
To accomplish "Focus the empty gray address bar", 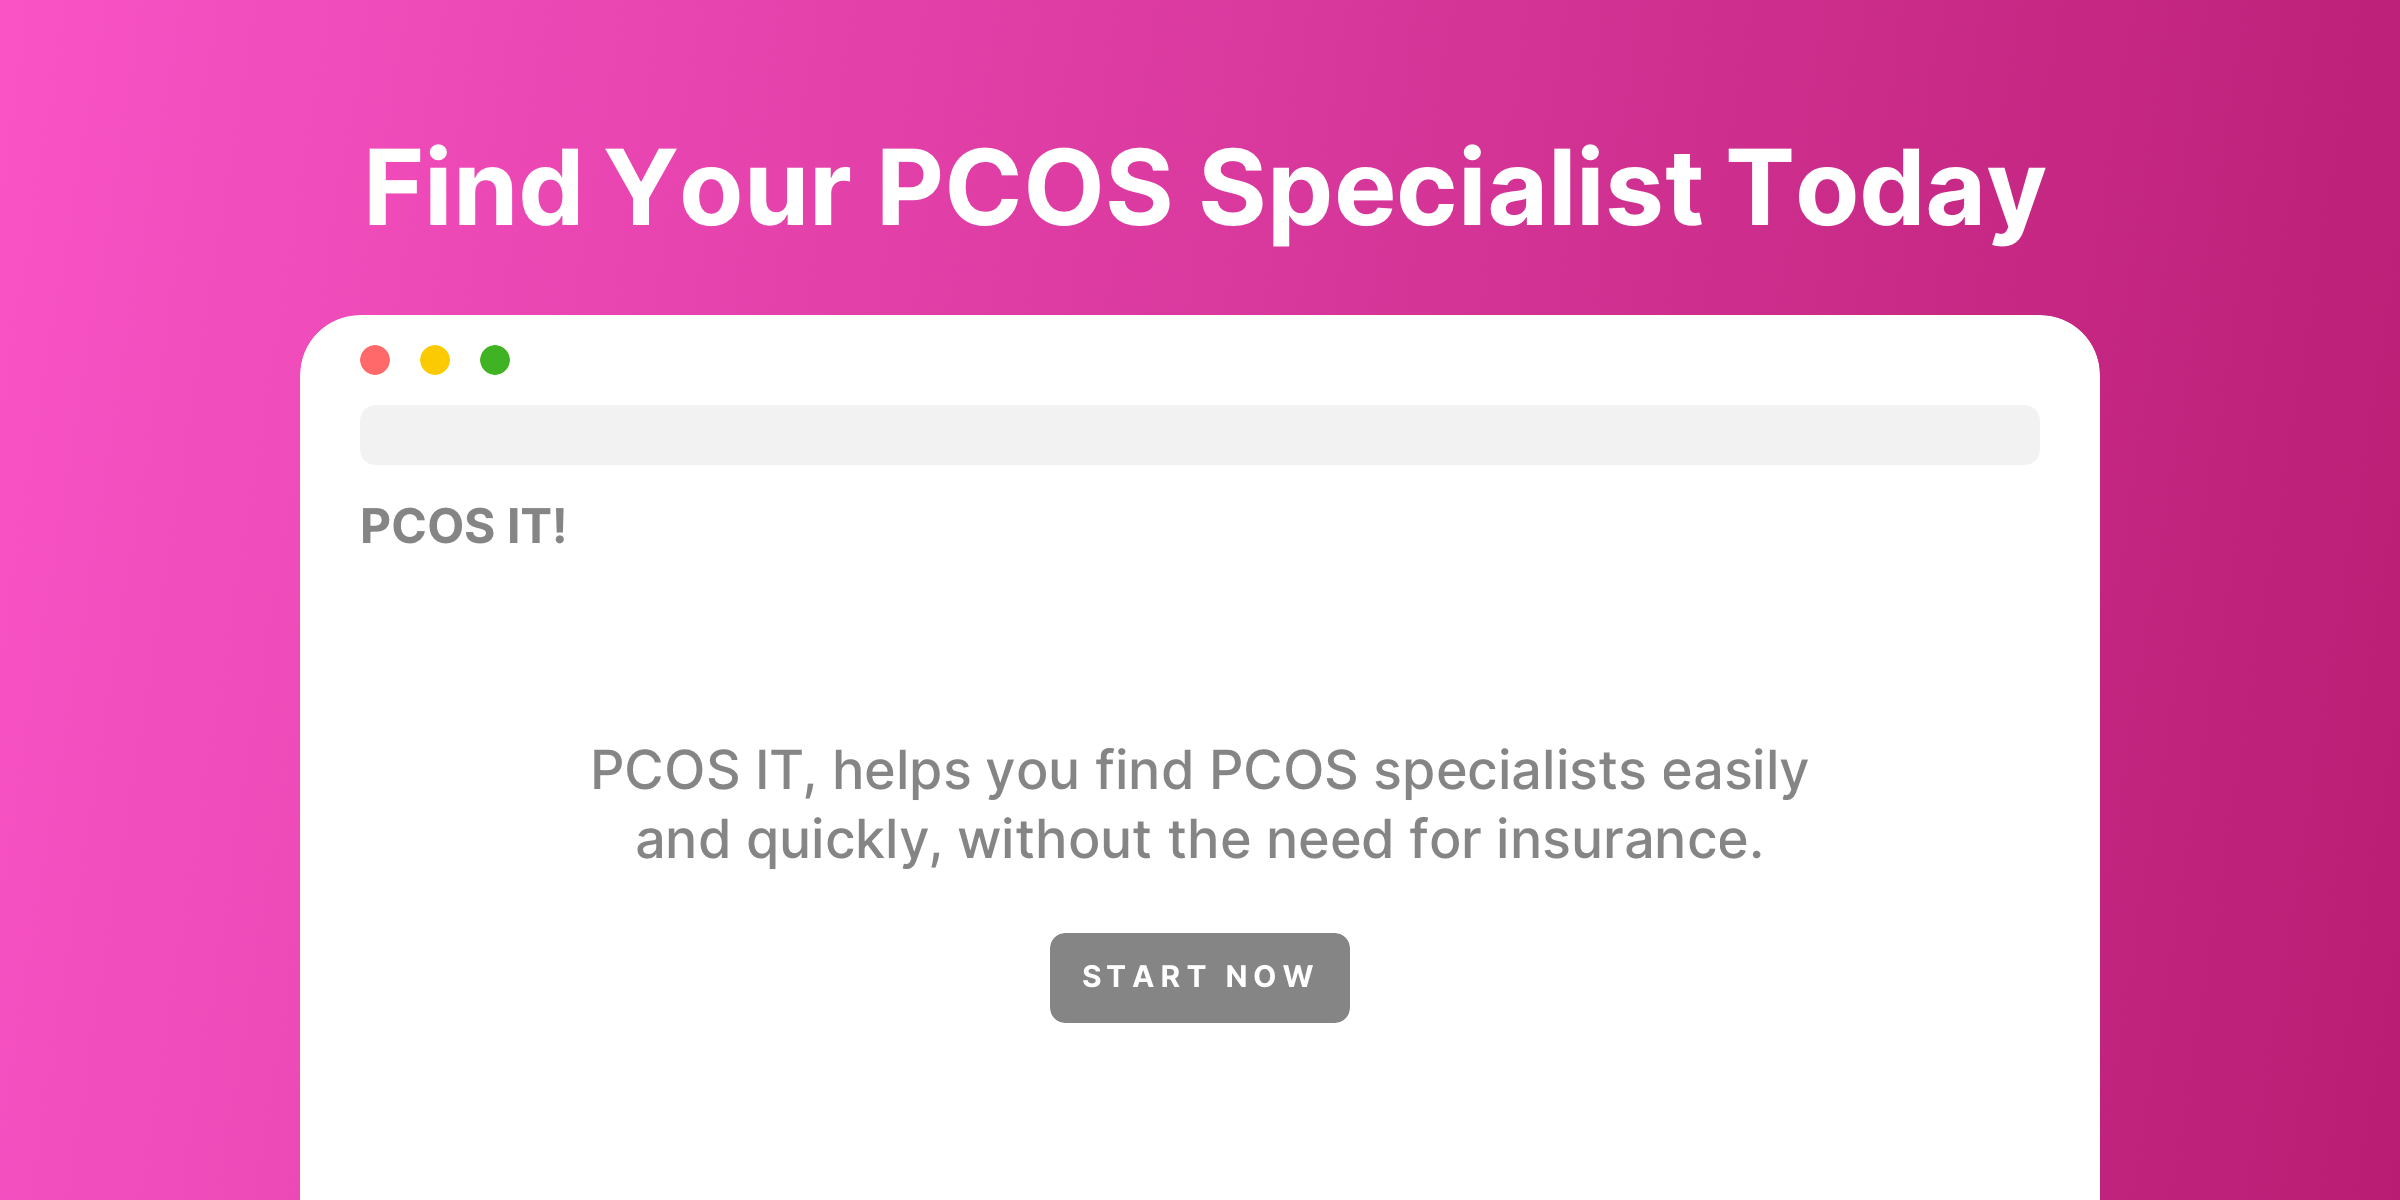I will click(1199, 435).
